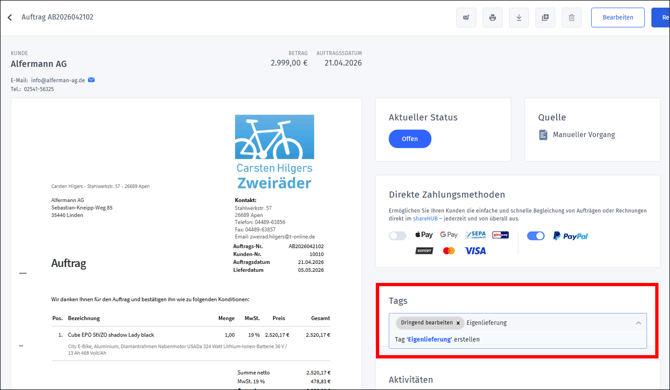Disable the PayPal toggle
Image resolution: width=670 pixels, height=390 pixels.
coord(535,236)
